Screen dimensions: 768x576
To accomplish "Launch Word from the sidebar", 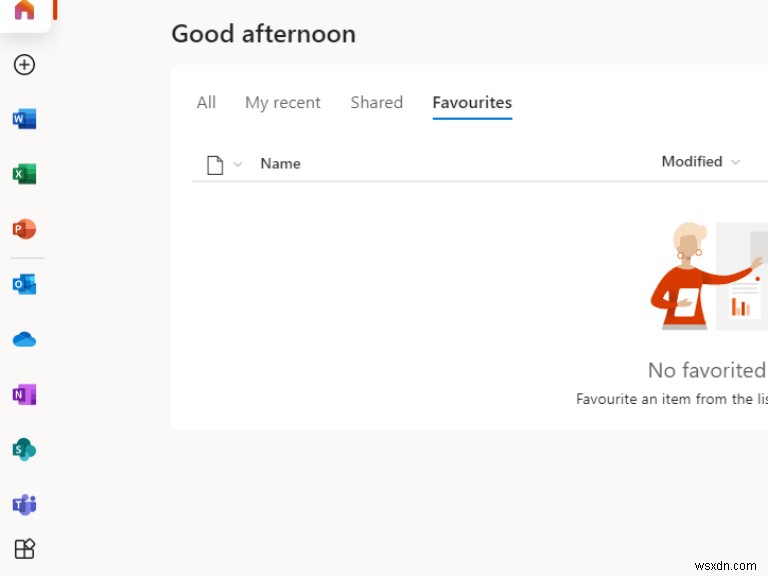I will (24, 120).
